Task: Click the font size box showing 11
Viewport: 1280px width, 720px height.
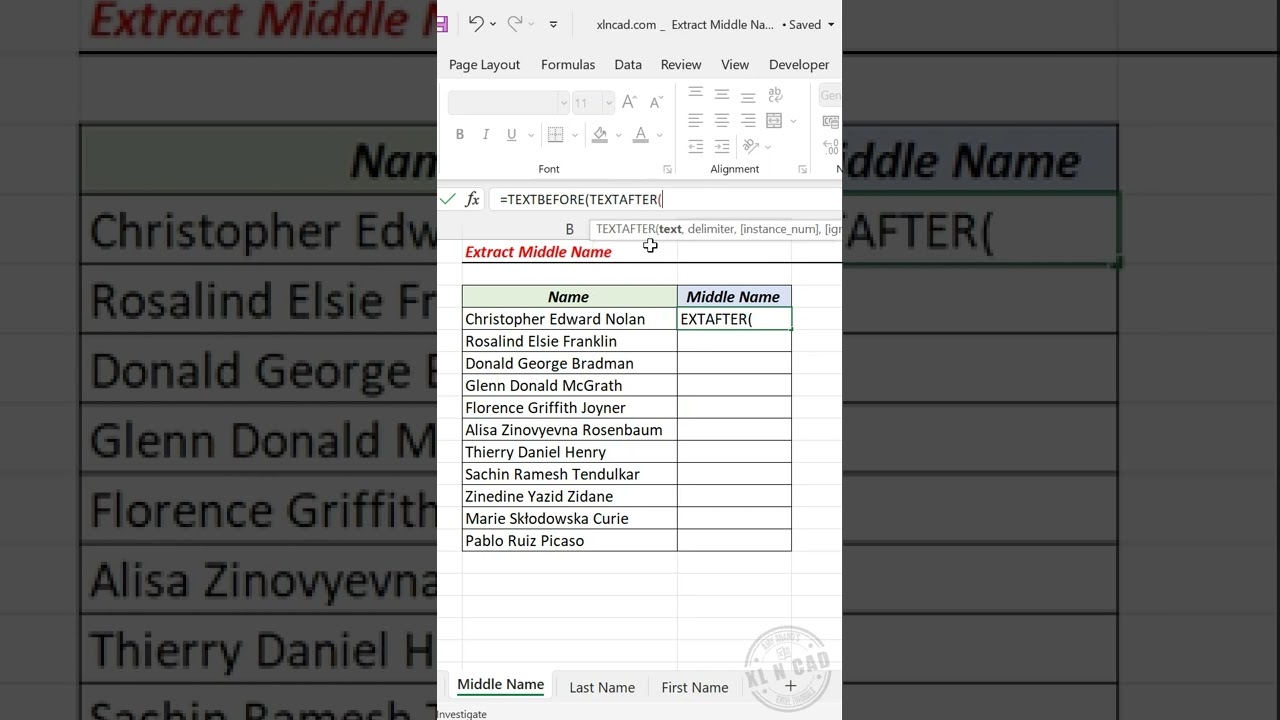Action: click(587, 102)
